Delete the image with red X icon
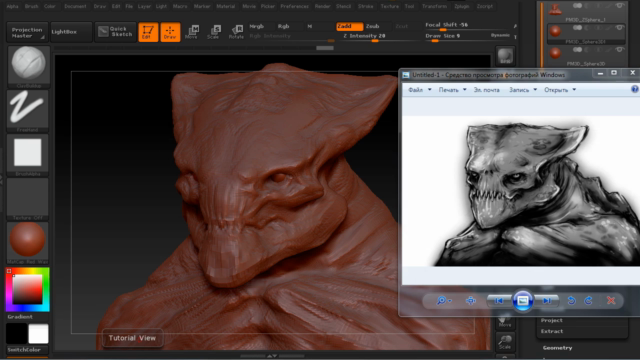The image size is (640, 360). pyautogui.click(x=611, y=301)
